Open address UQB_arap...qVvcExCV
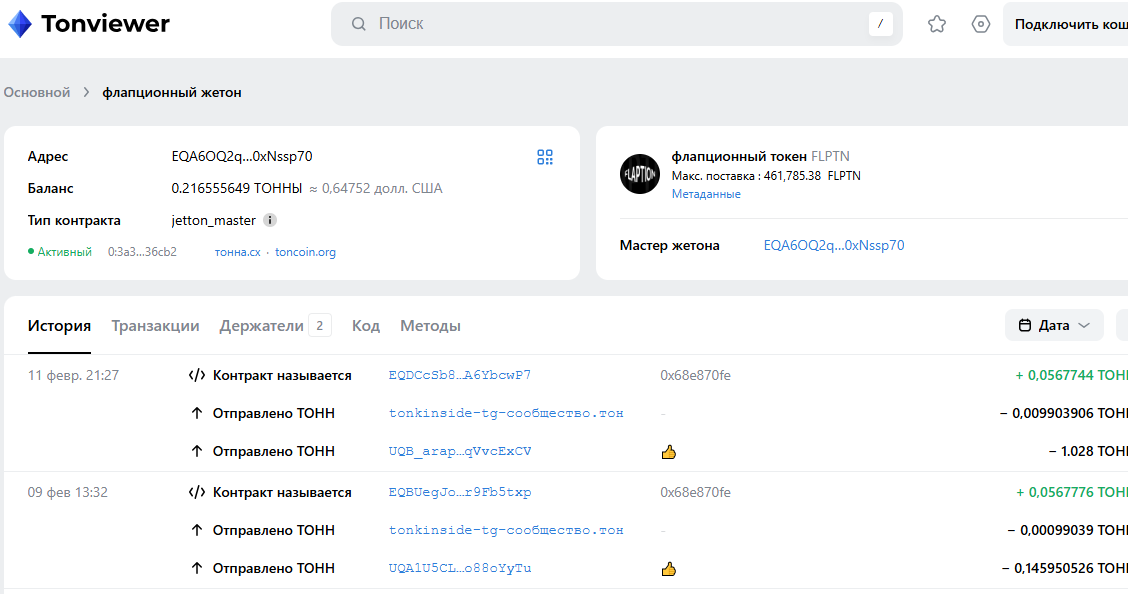The height and width of the screenshot is (594, 1128). coord(460,452)
